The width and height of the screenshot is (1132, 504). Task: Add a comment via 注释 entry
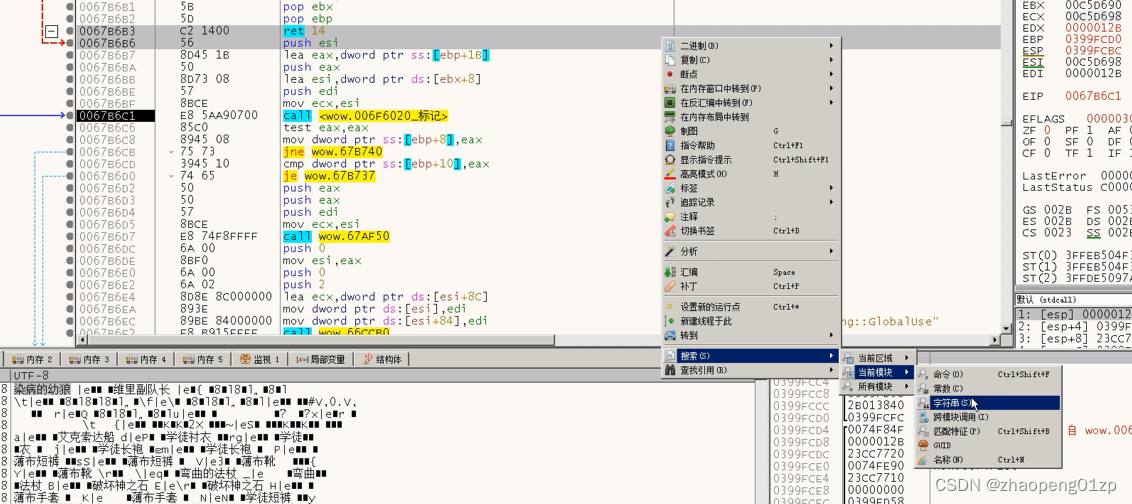click(752, 217)
